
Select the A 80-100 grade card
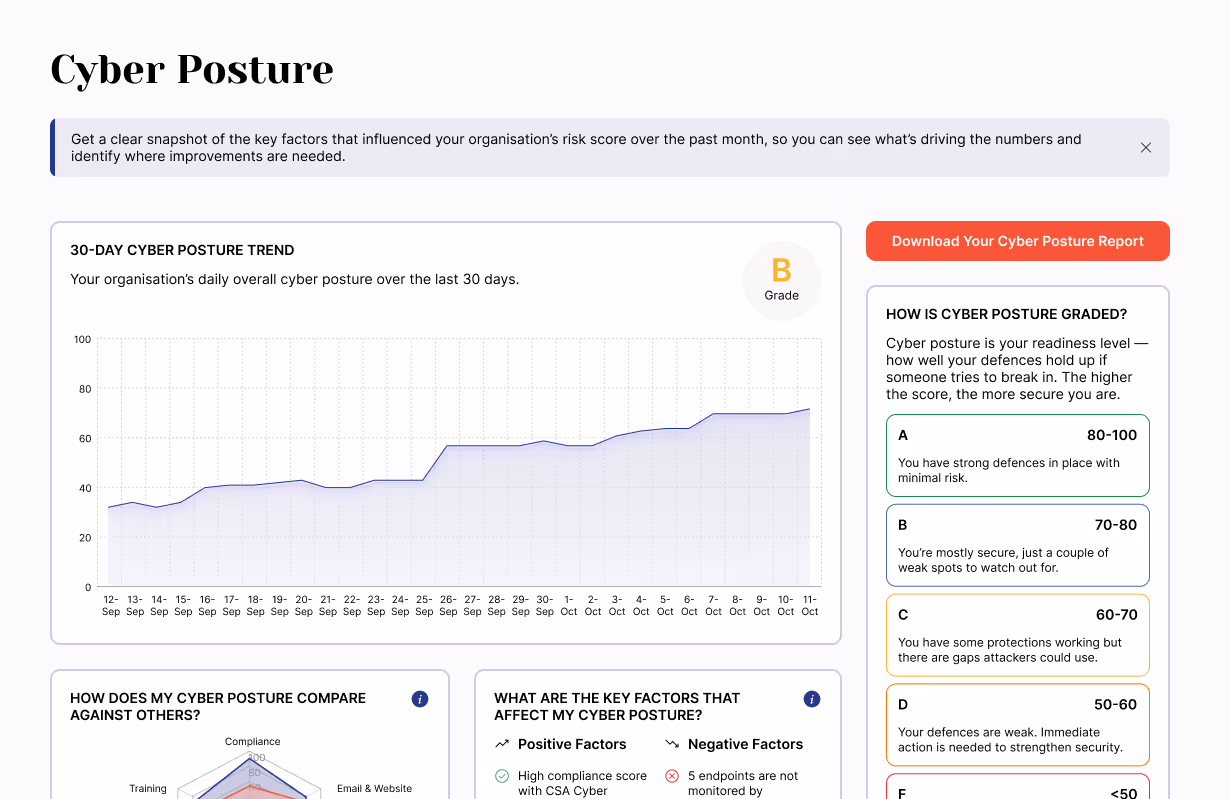[x=1017, y=455]
